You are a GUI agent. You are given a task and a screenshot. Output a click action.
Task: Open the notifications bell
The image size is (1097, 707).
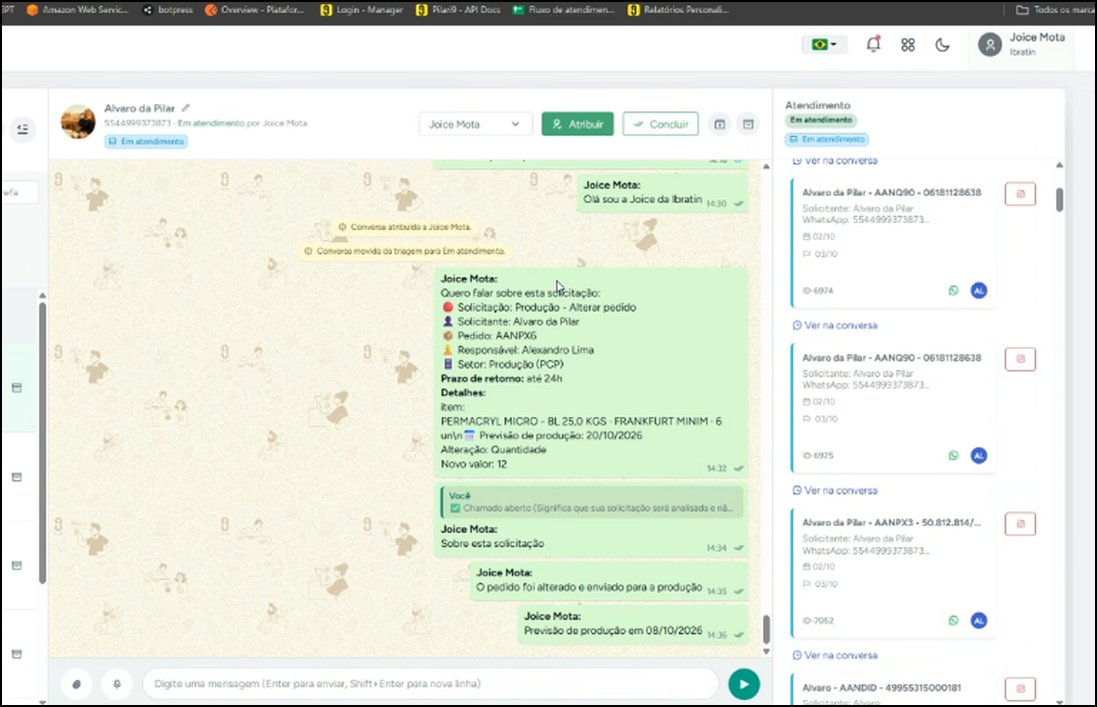[873, 44]
